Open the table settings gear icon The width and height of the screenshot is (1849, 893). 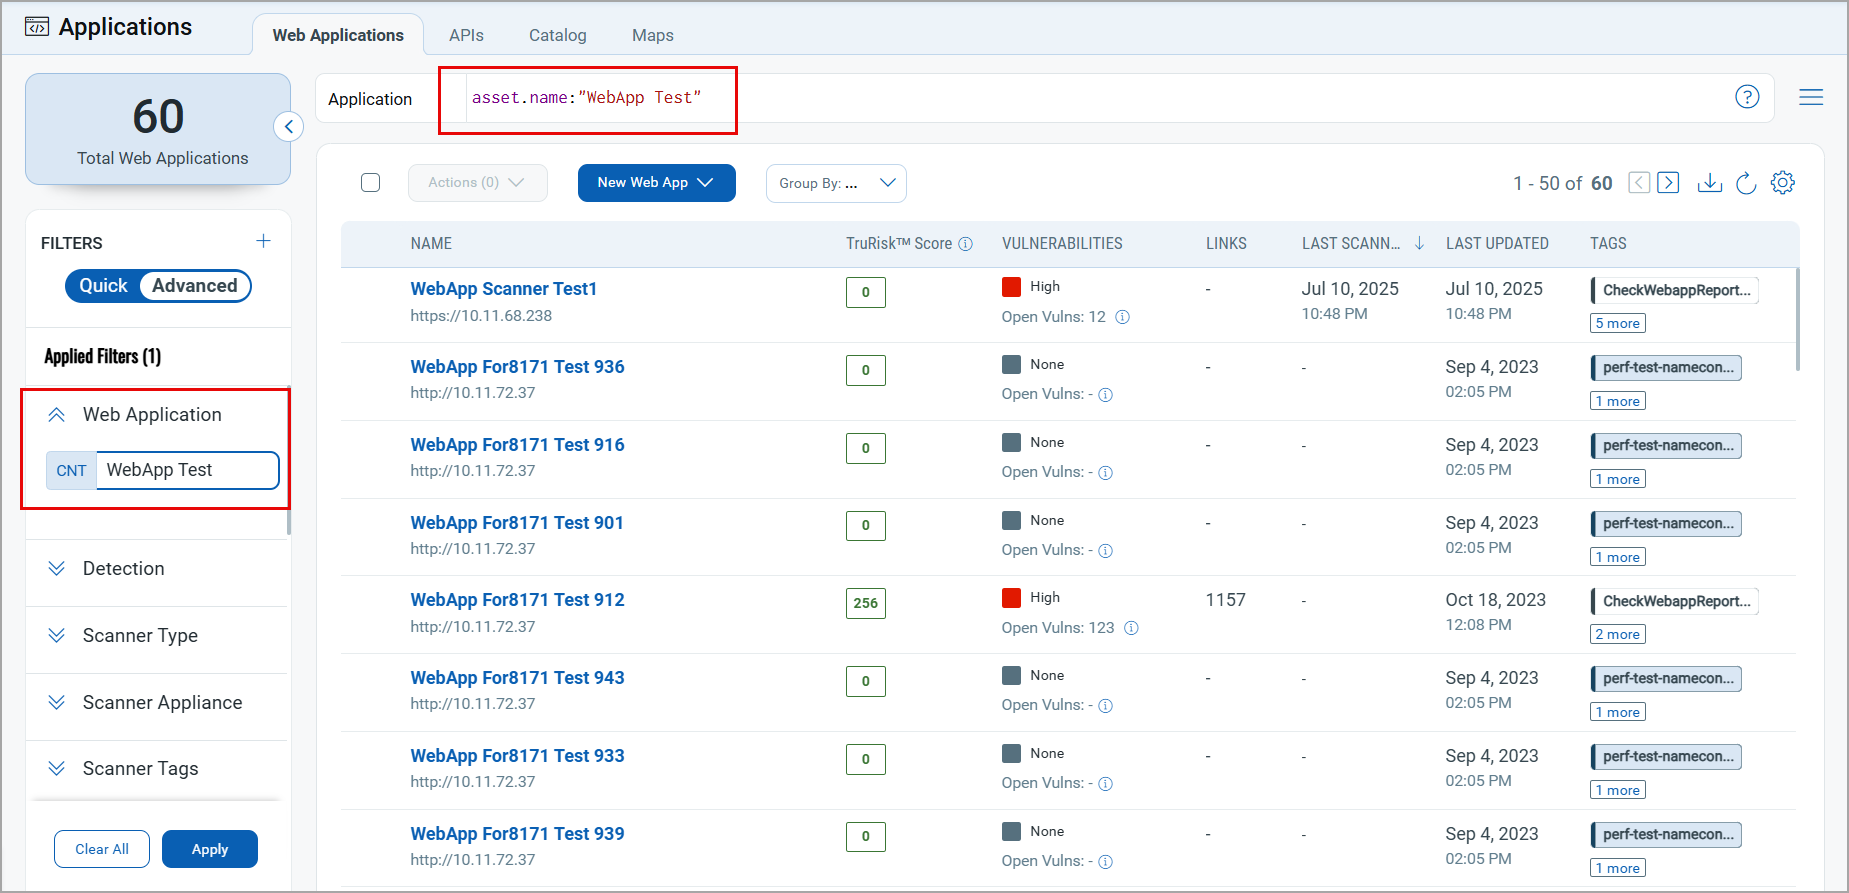coord(1782,183)
